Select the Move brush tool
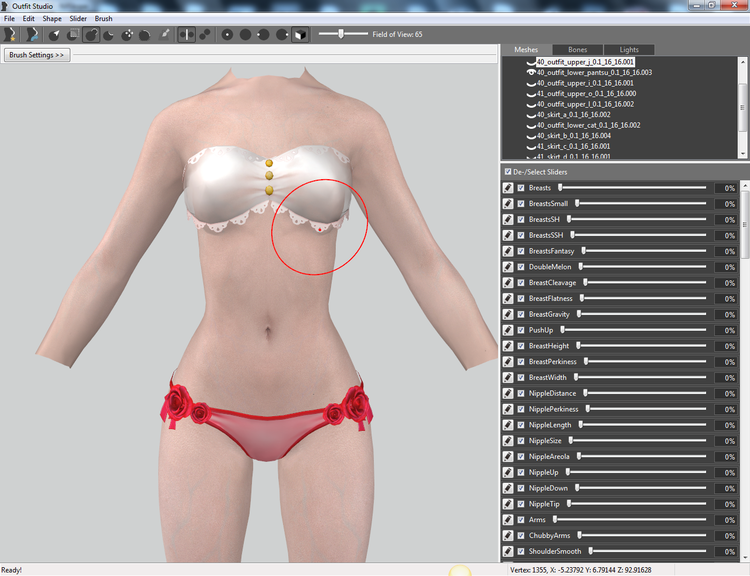The height and width of the screenshot is (576, 750). tap(127, 35)
